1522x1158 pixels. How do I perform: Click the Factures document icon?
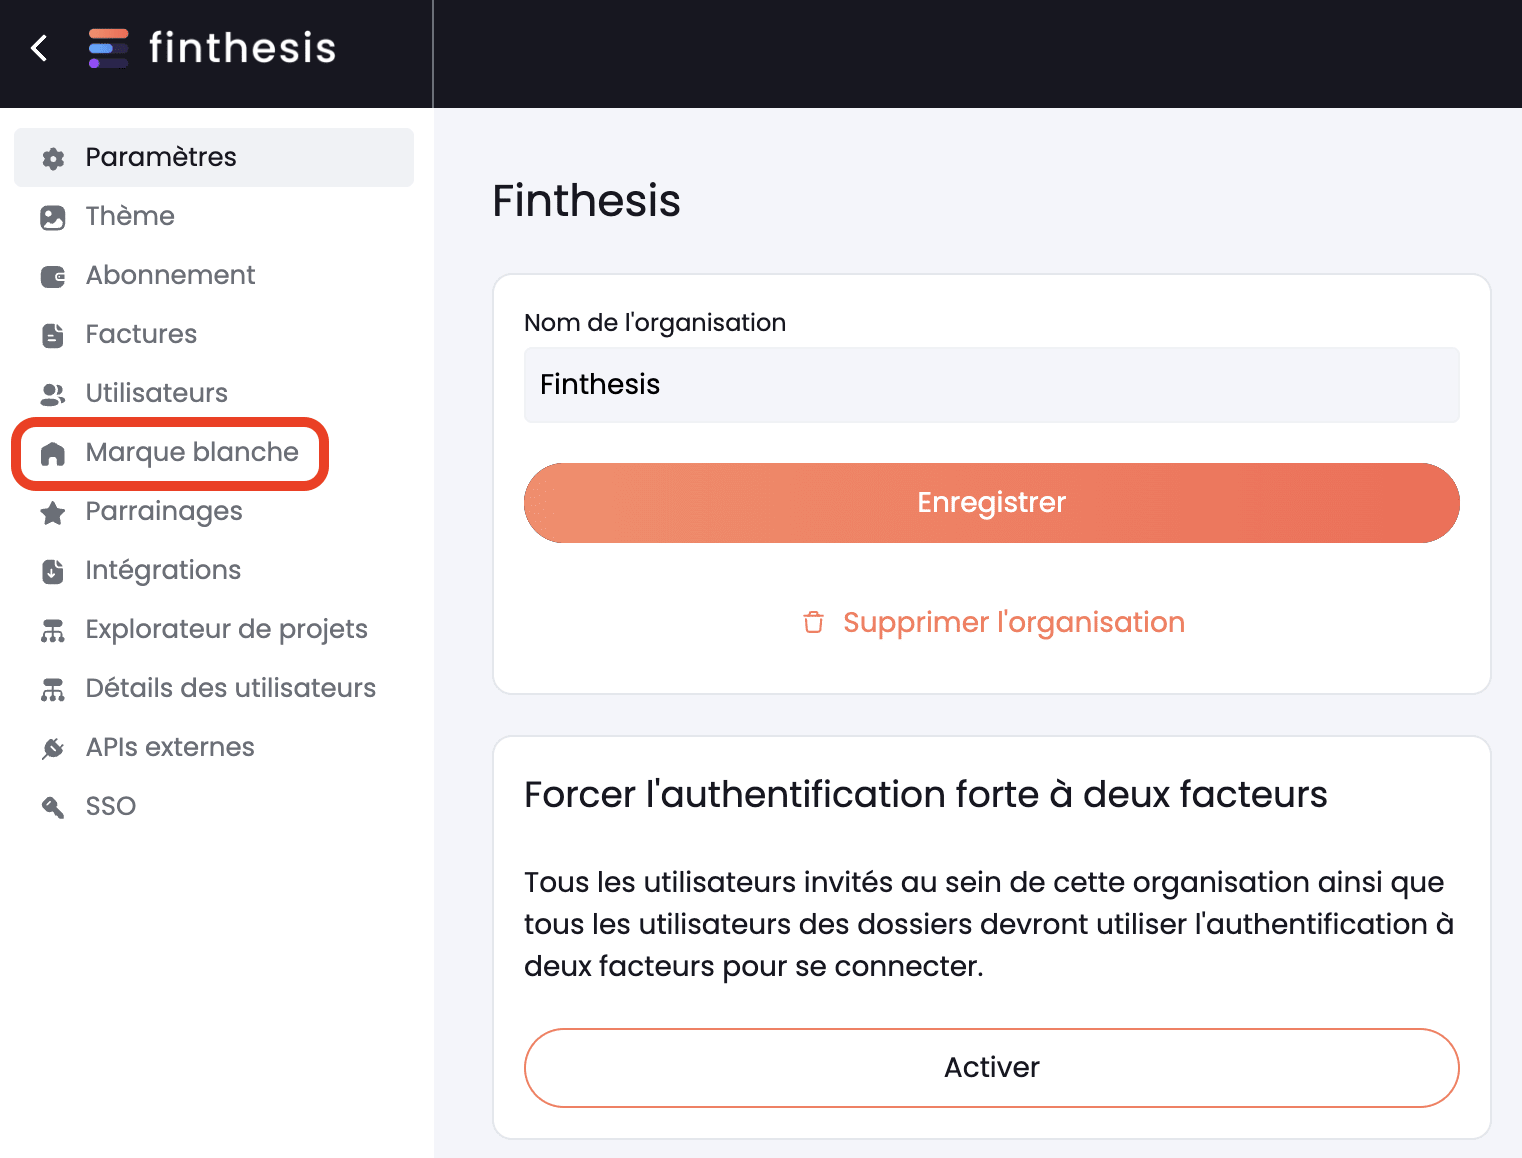53,335
